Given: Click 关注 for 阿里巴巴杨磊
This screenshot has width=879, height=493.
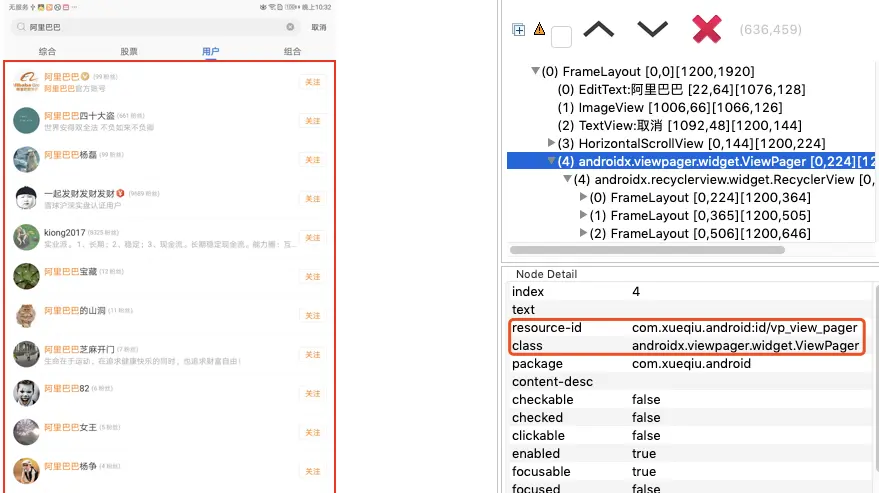Looking at the screenshot, I should click(313, 160).
